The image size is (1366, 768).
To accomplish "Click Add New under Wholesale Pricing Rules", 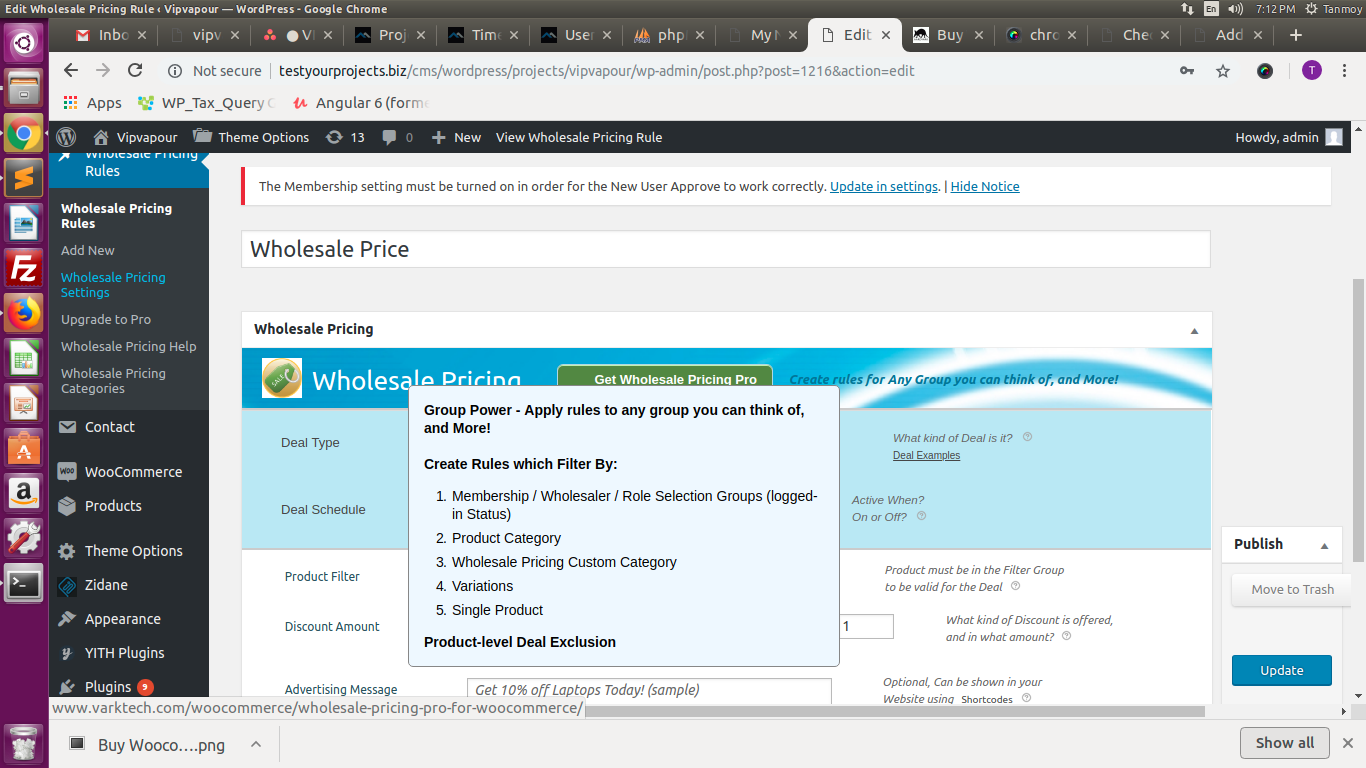I will pyautogui.click(x=88, y=250).
